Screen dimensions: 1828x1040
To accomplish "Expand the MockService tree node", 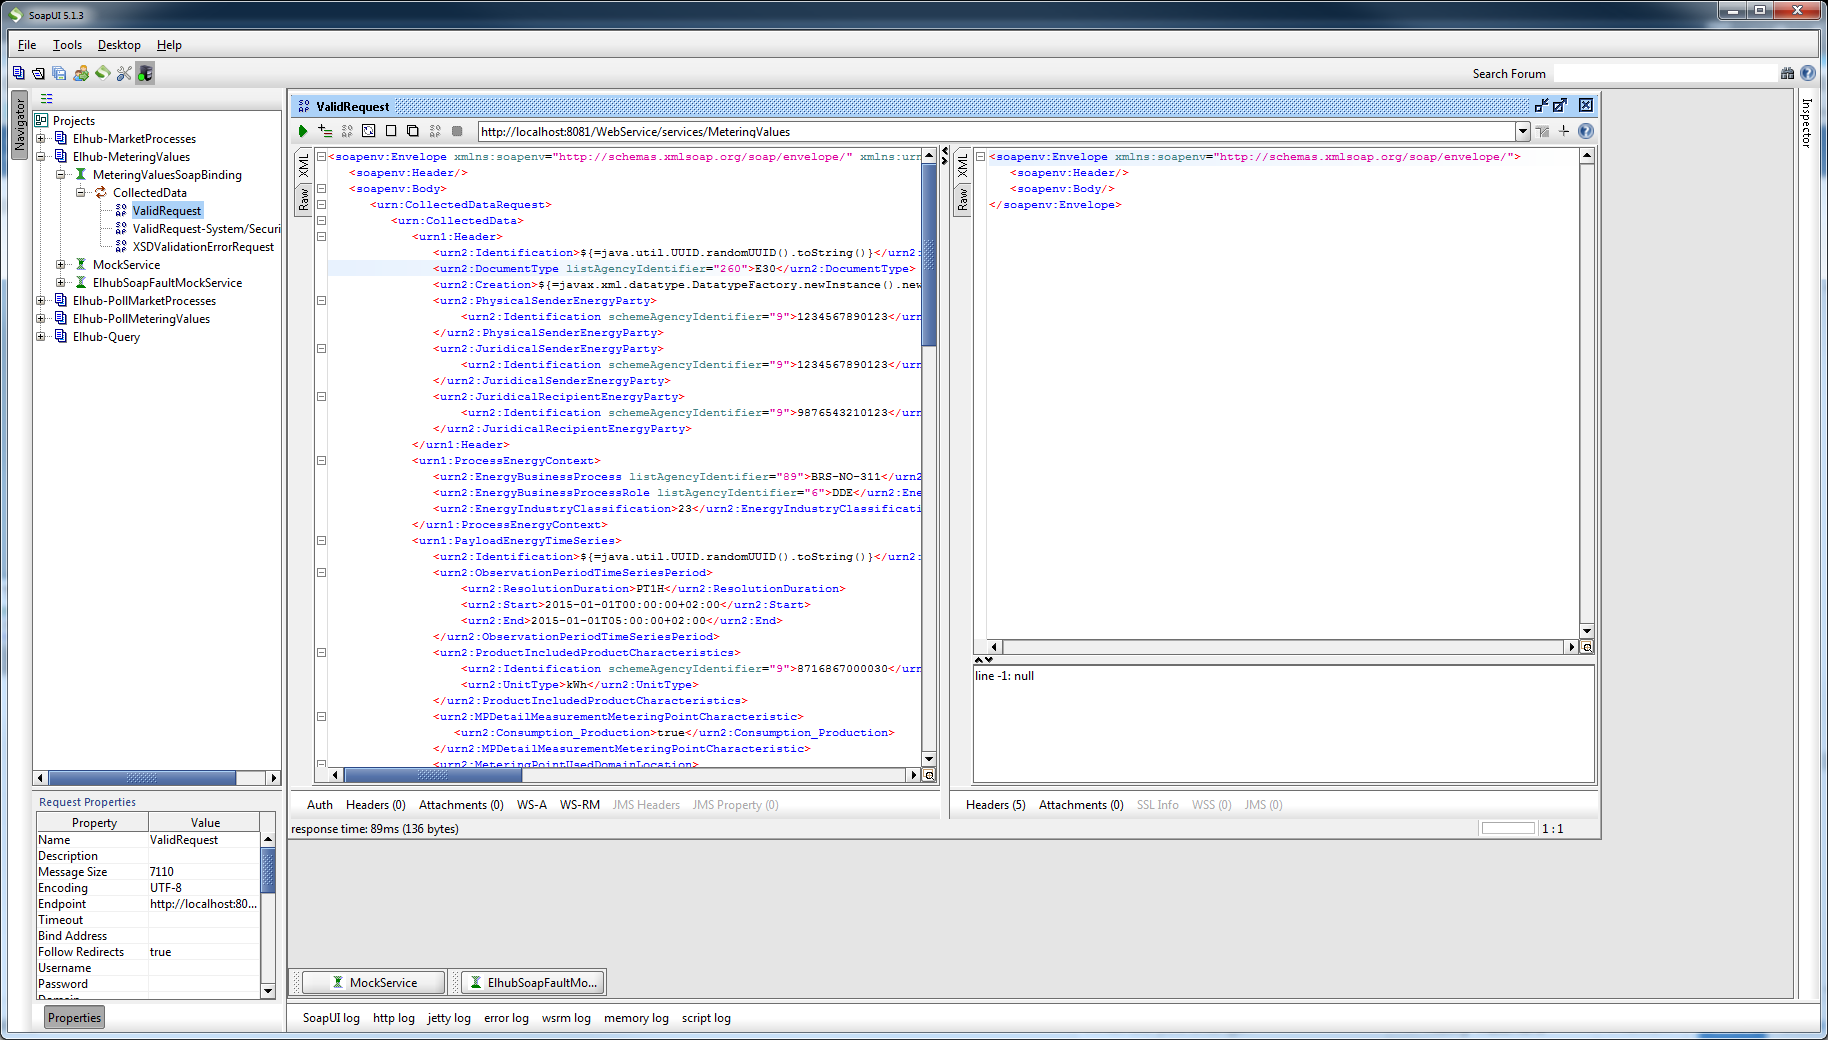I will tap(61, 265).
